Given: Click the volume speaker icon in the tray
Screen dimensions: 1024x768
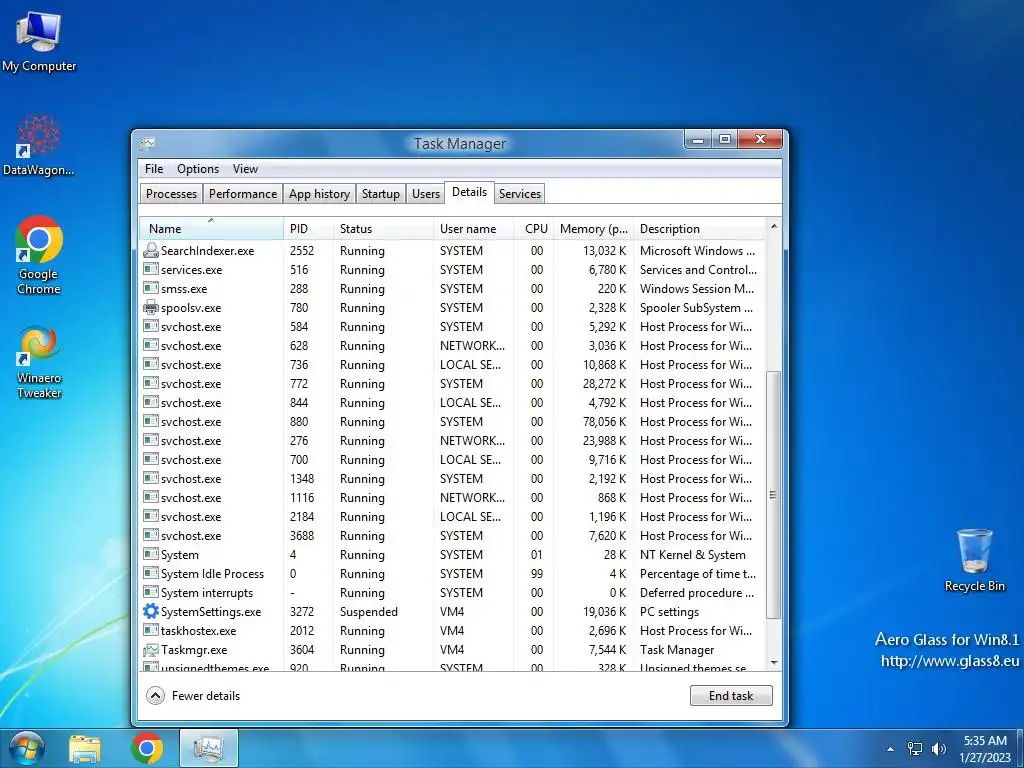Looking at the screenshot, I should (939, 748).
